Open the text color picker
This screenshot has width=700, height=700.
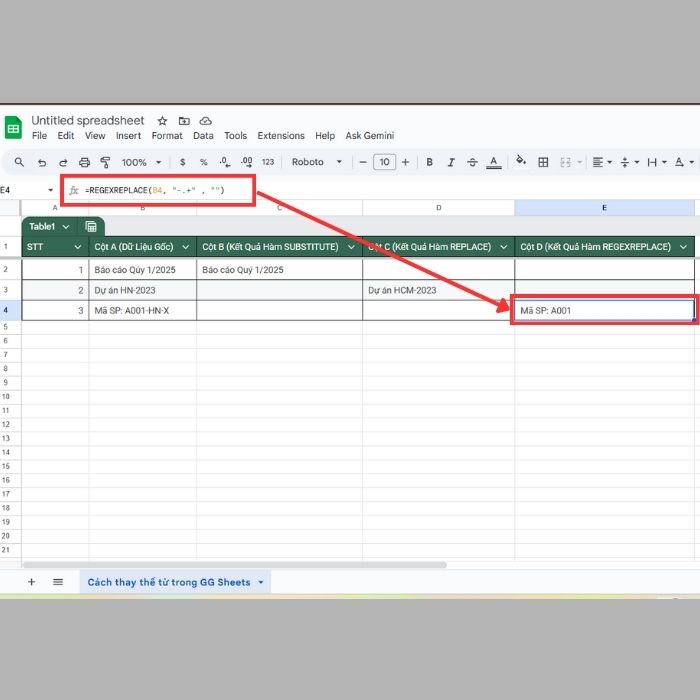[x=494, y=162]
